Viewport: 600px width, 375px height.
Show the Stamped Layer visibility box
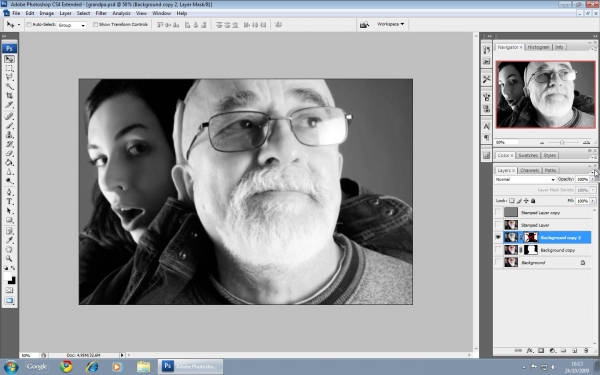498,225
